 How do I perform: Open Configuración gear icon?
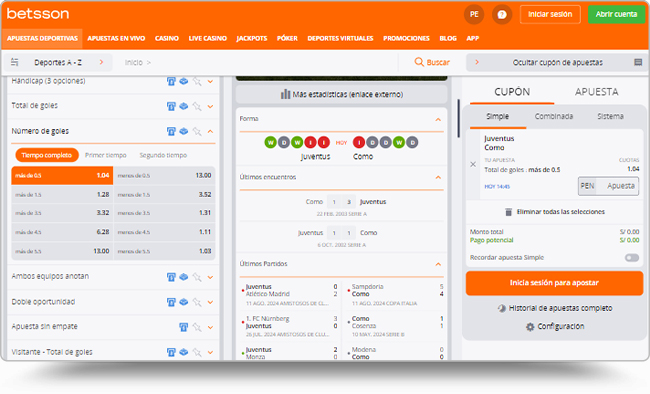(x=530, y=327)
